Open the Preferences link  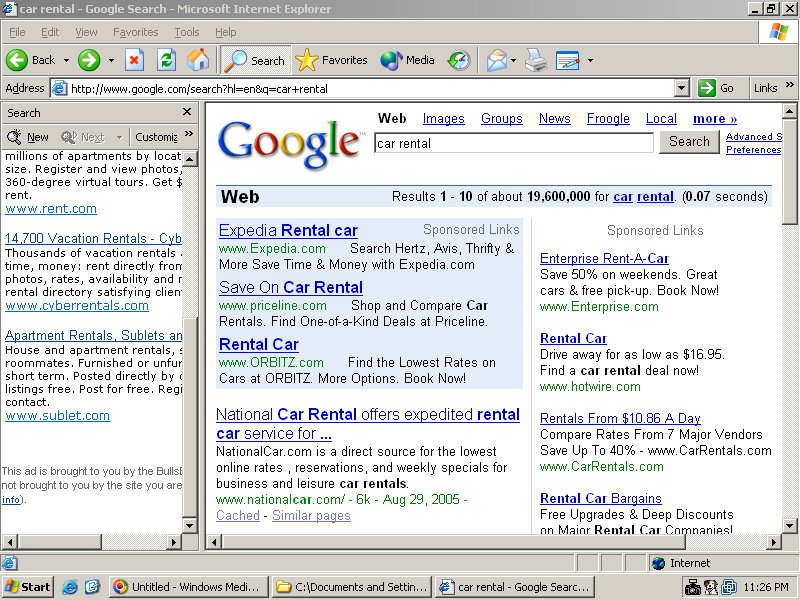pyautogui.click(x=754, y=149)
